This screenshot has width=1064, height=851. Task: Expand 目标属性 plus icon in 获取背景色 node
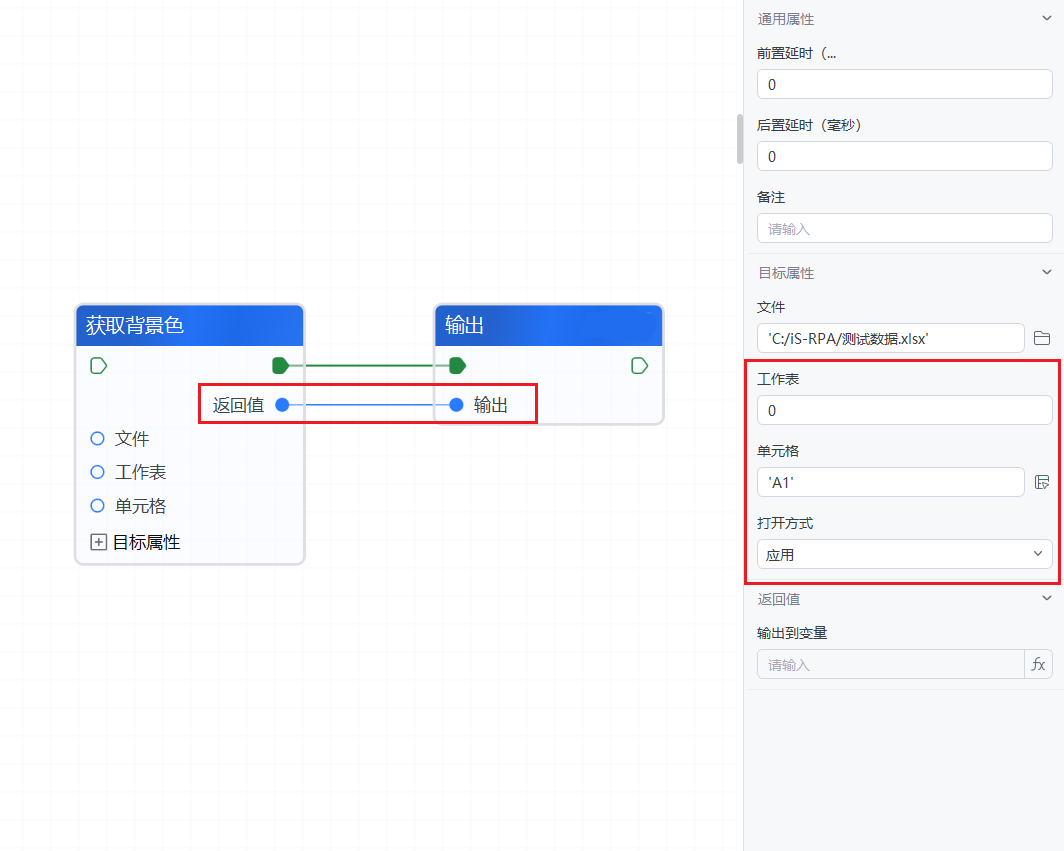(x=98, y=542)
